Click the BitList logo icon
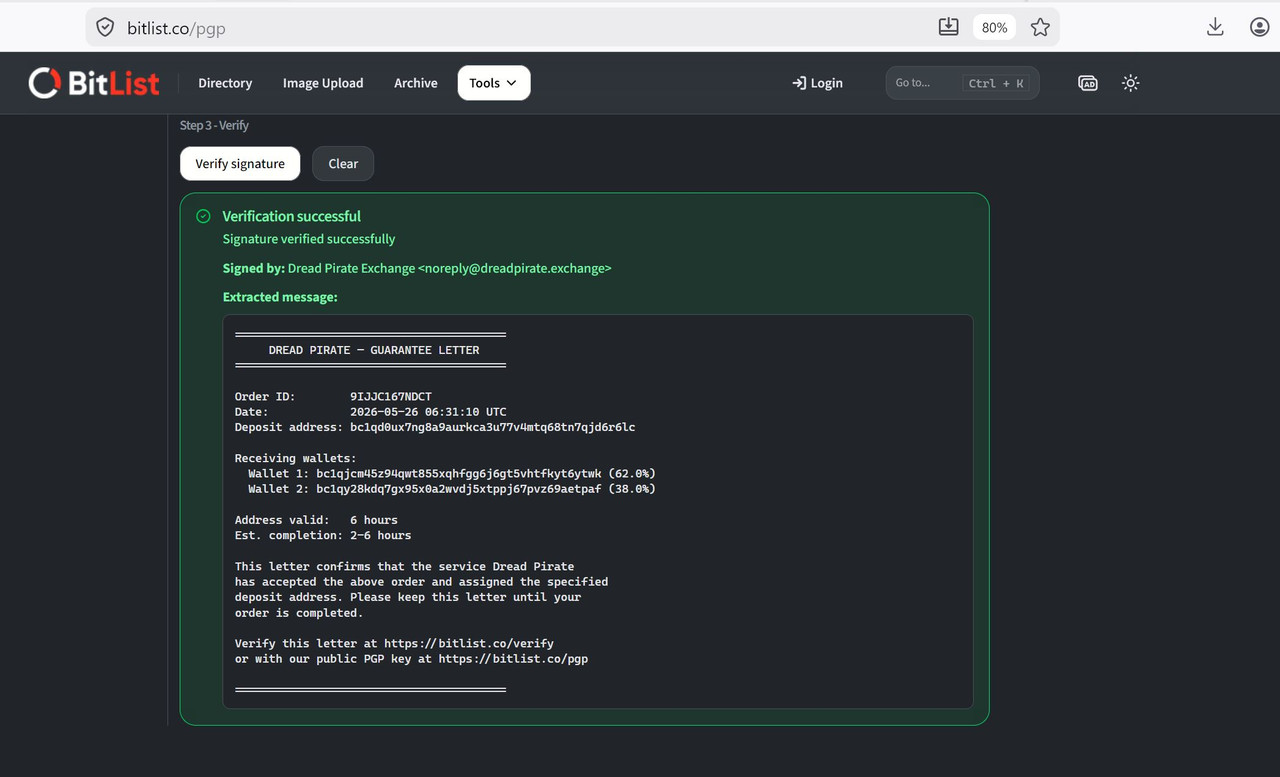The height and width of the screenshot is (777, 1280). pos(44,83)
